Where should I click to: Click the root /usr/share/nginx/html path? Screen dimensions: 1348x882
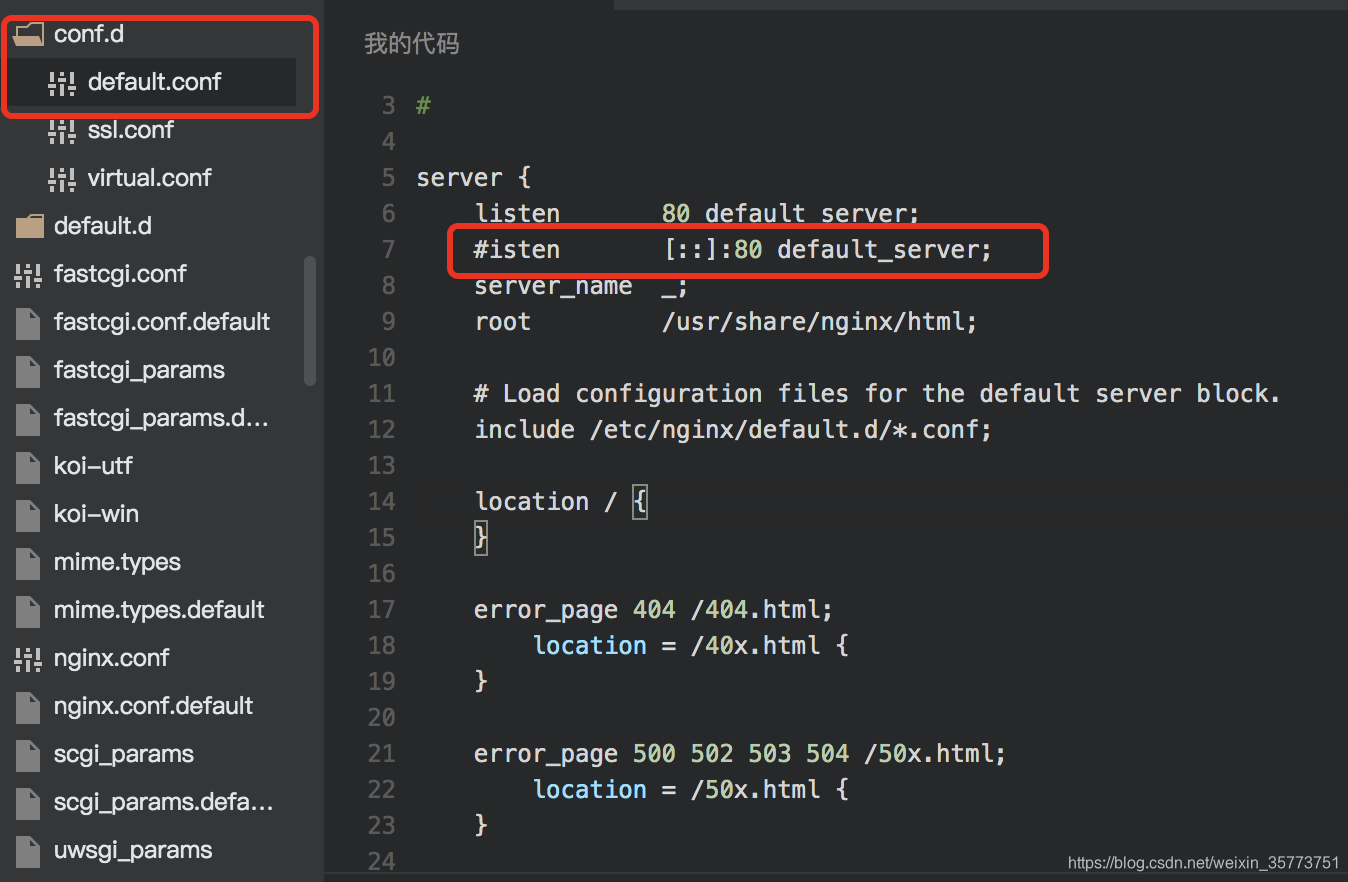click(x=819, y=322)
